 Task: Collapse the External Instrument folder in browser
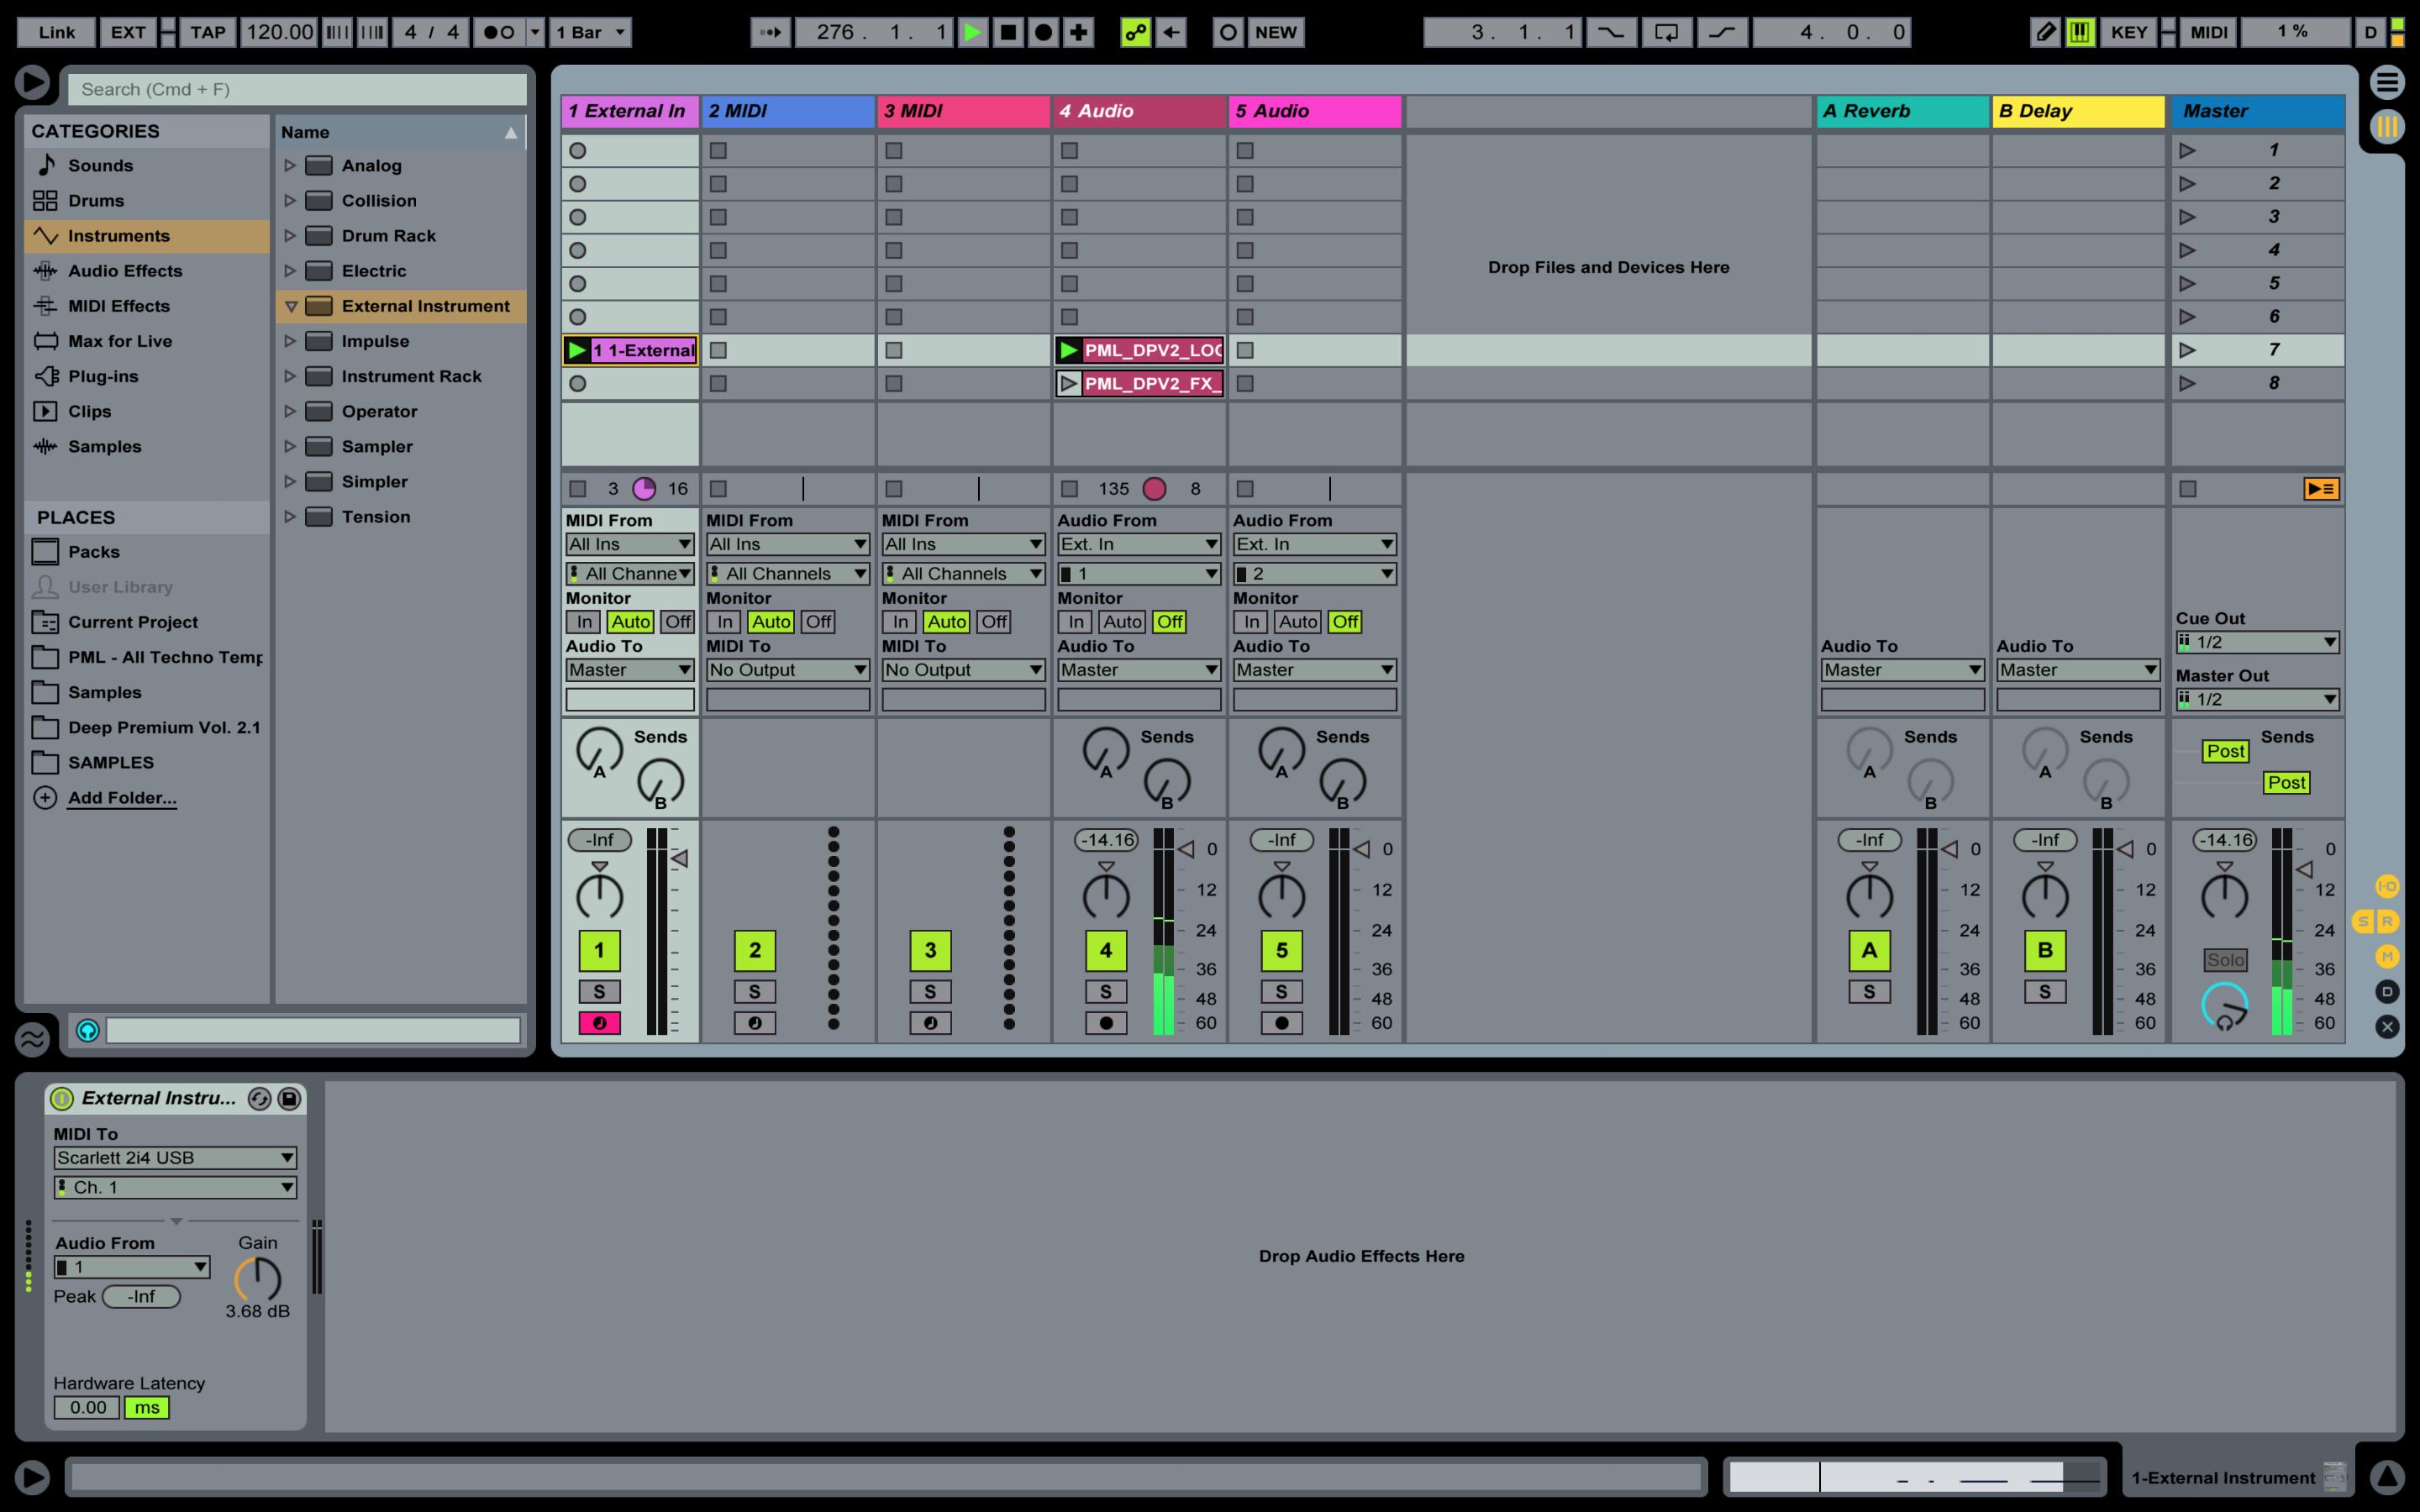pos(291,306)
